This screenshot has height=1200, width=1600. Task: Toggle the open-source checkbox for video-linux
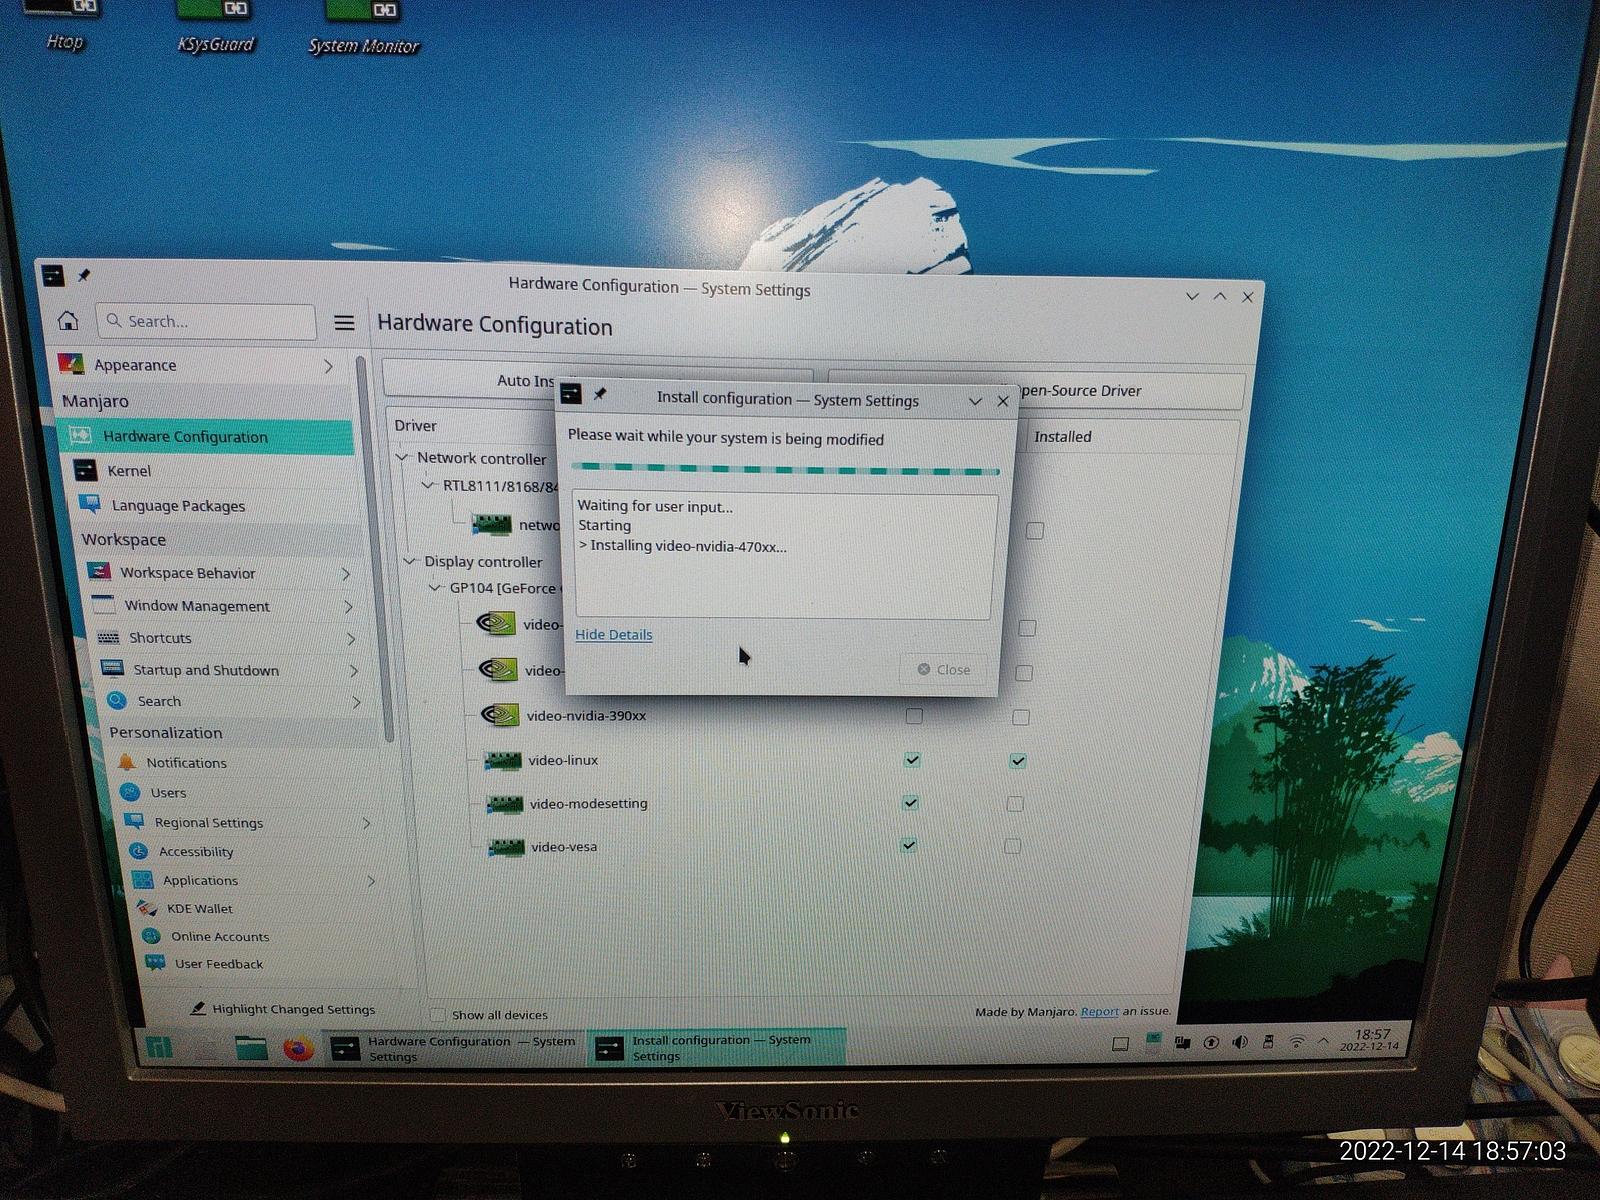912,760
